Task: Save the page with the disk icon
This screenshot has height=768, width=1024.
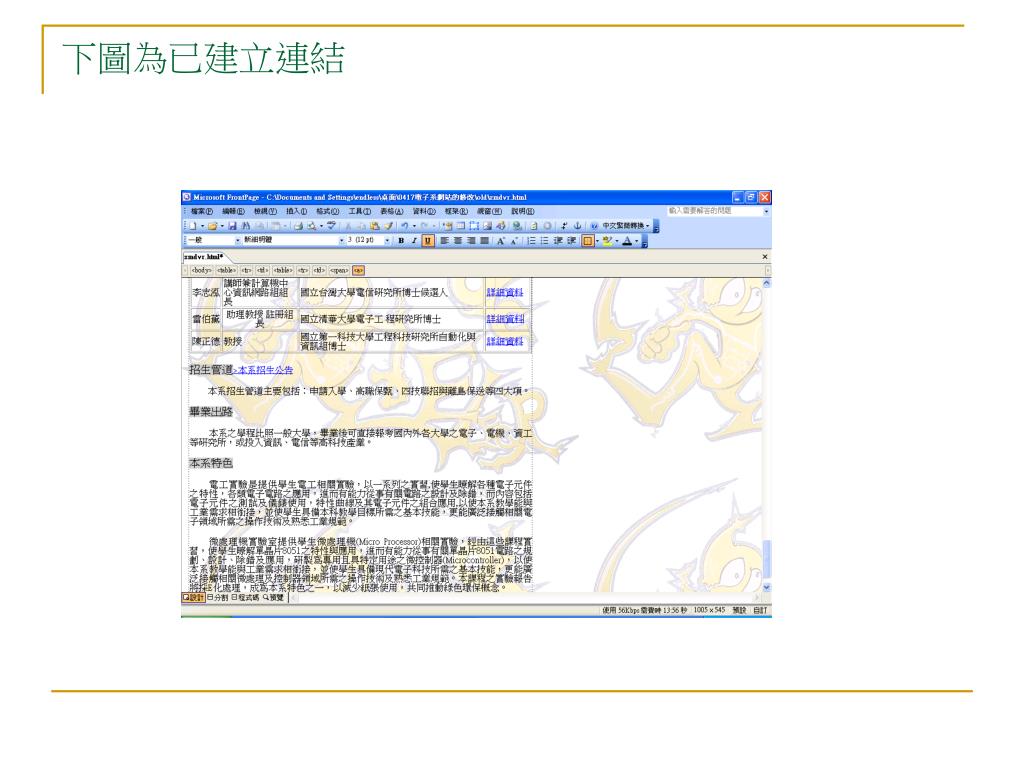Action: pos(232,225)
